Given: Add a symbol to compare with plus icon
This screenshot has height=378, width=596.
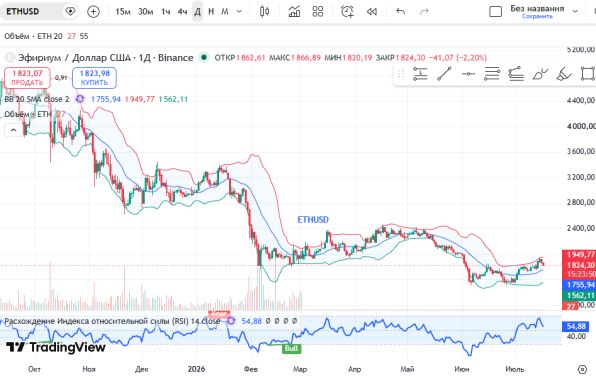Looking at the screenshot, I should point(93,11).
